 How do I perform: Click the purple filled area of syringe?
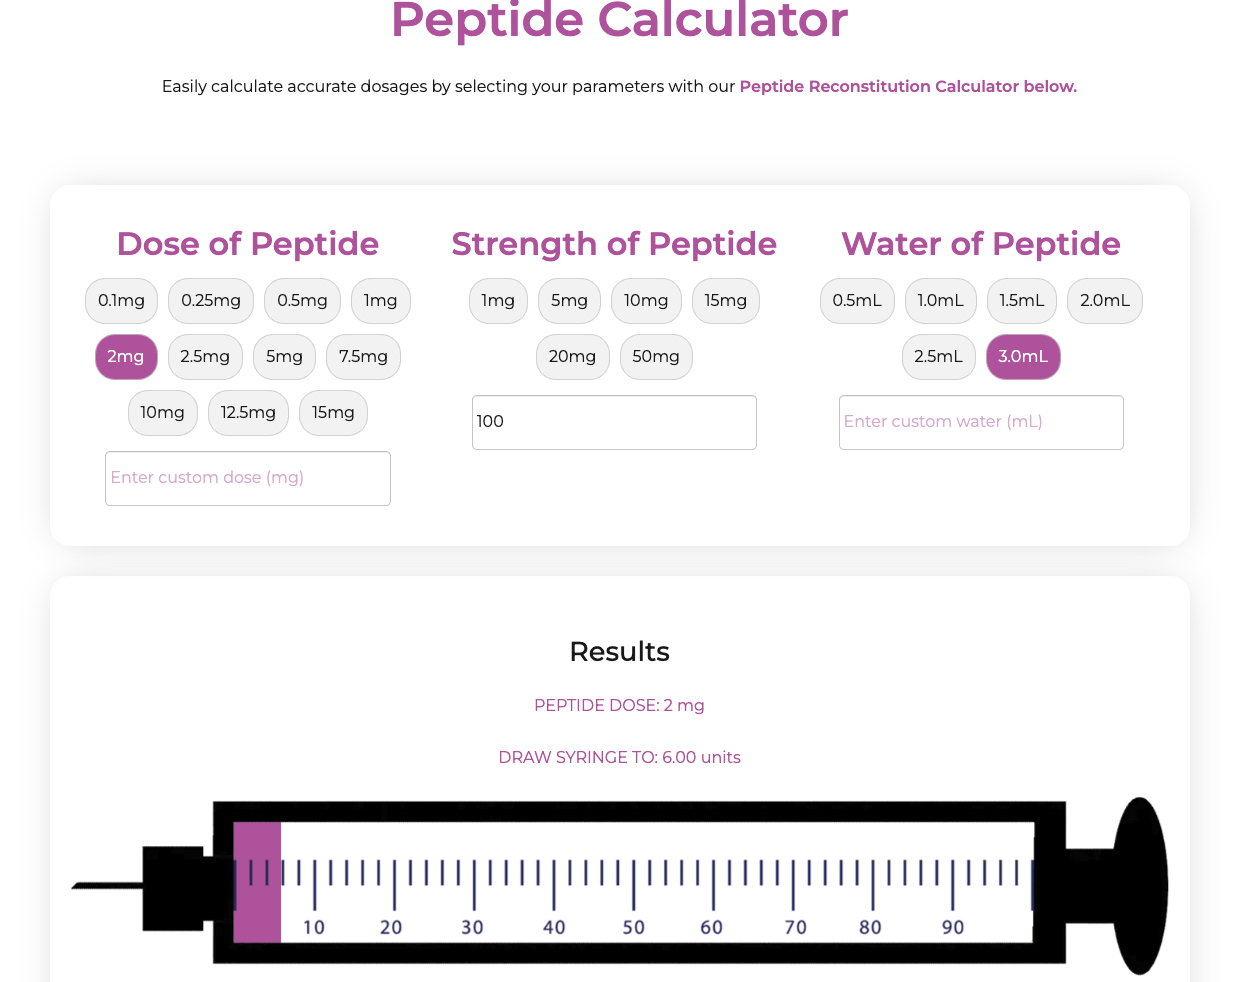point(257,883)
